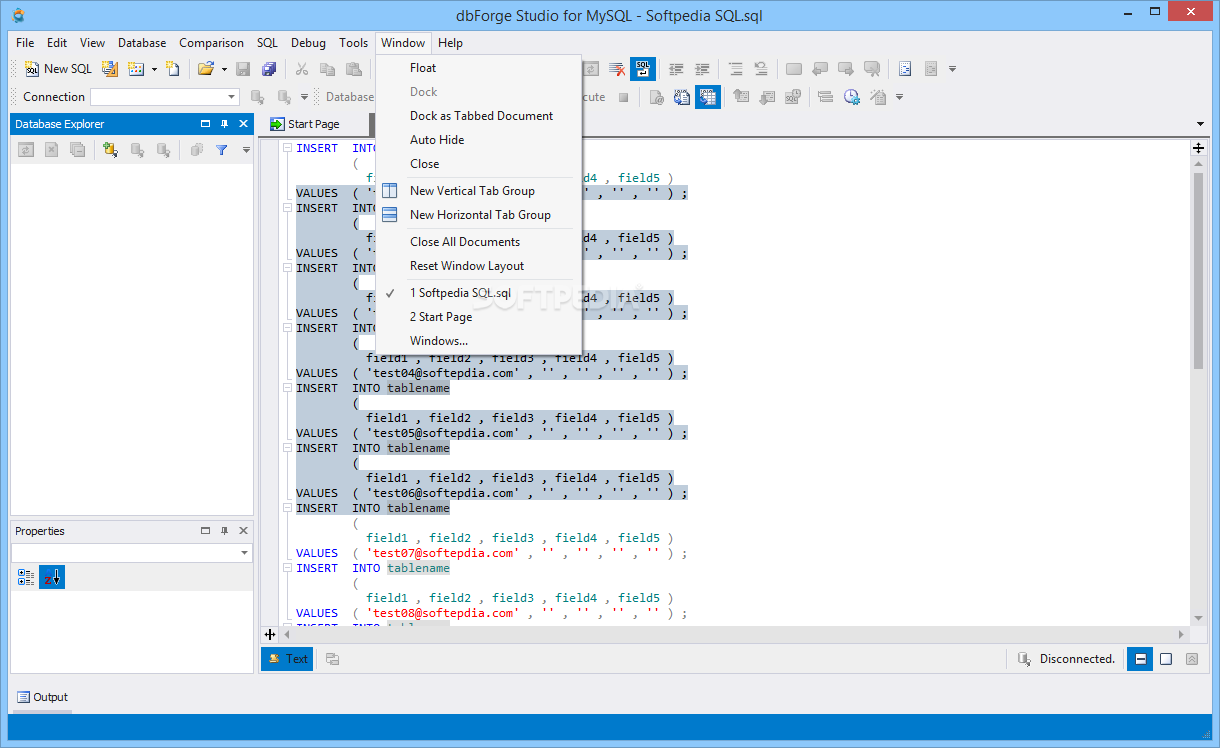Screen dimensions: 1220x748
Task: Click the clear bookmarks icon
Action: pos(872,69)
